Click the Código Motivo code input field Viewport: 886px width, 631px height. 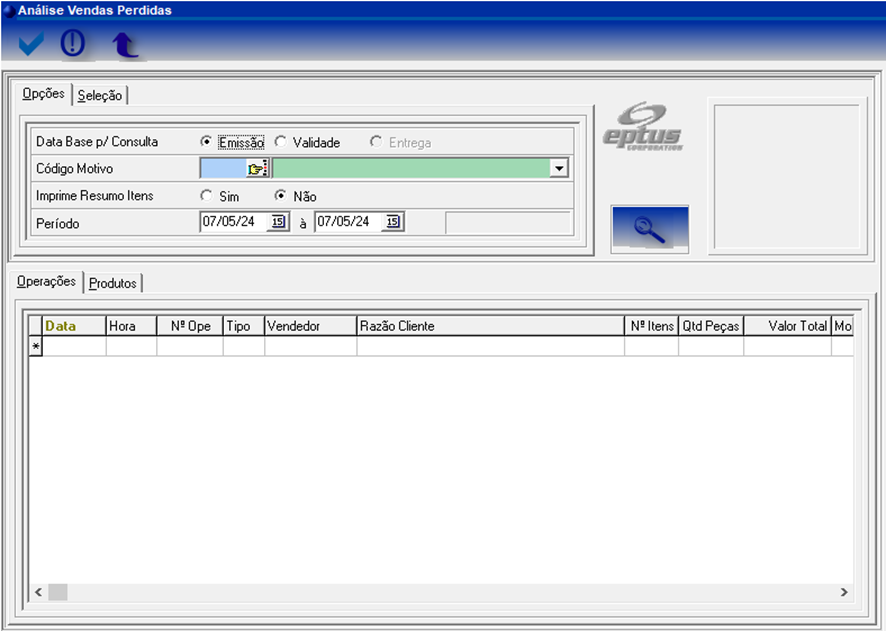point(223,169)
